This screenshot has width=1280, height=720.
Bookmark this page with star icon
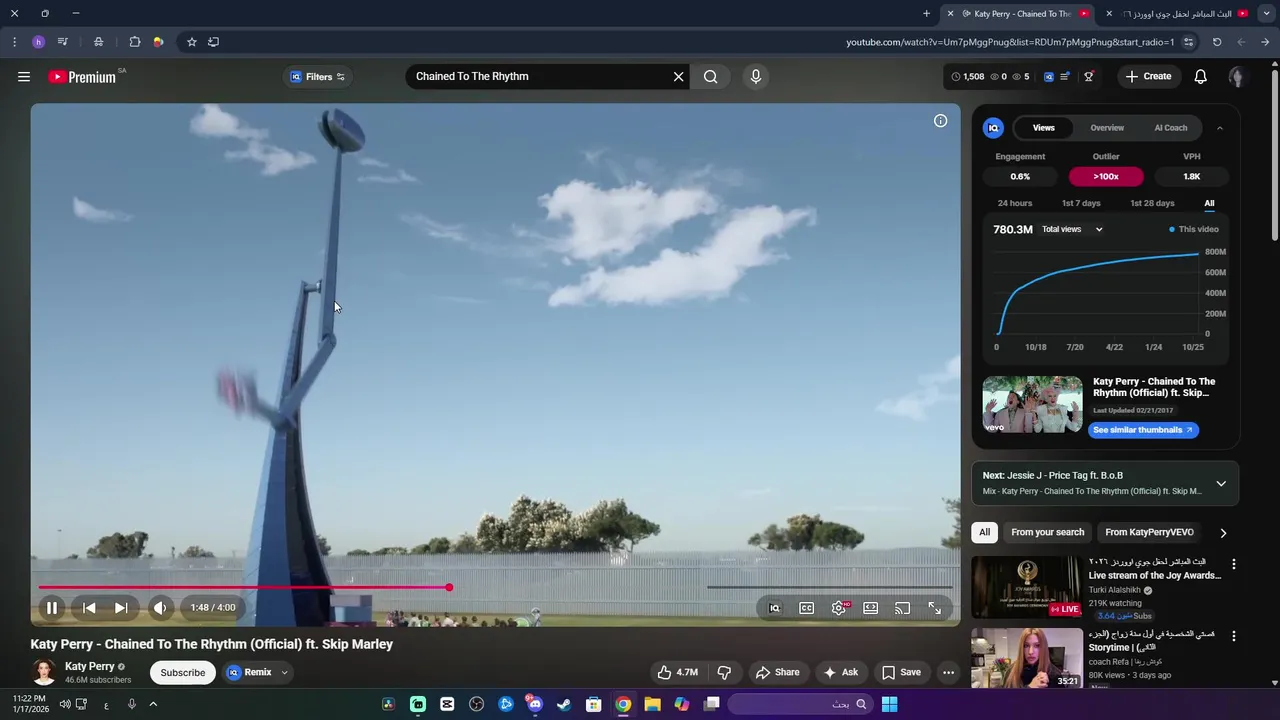click(191, 42)
